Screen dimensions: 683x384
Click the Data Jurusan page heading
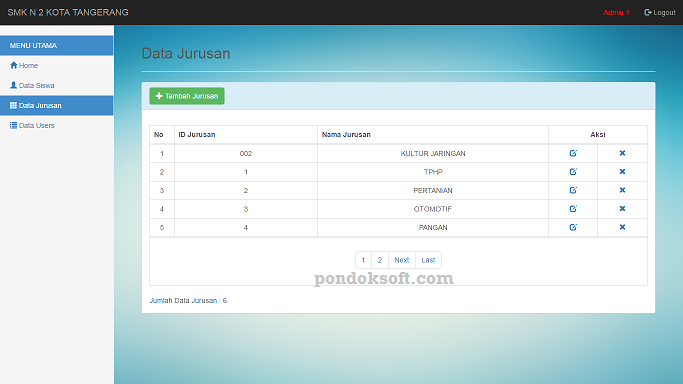point(186,53)
